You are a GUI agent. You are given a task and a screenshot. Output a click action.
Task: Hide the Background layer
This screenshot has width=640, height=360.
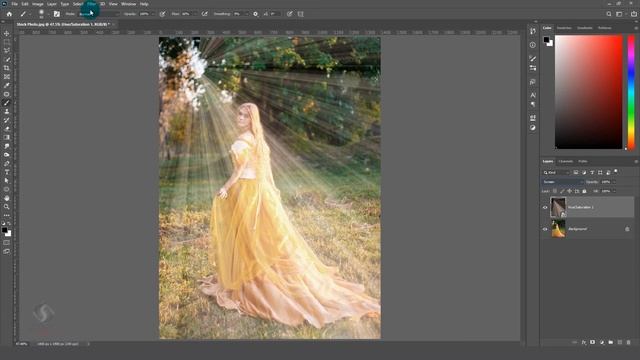point(545,229)
